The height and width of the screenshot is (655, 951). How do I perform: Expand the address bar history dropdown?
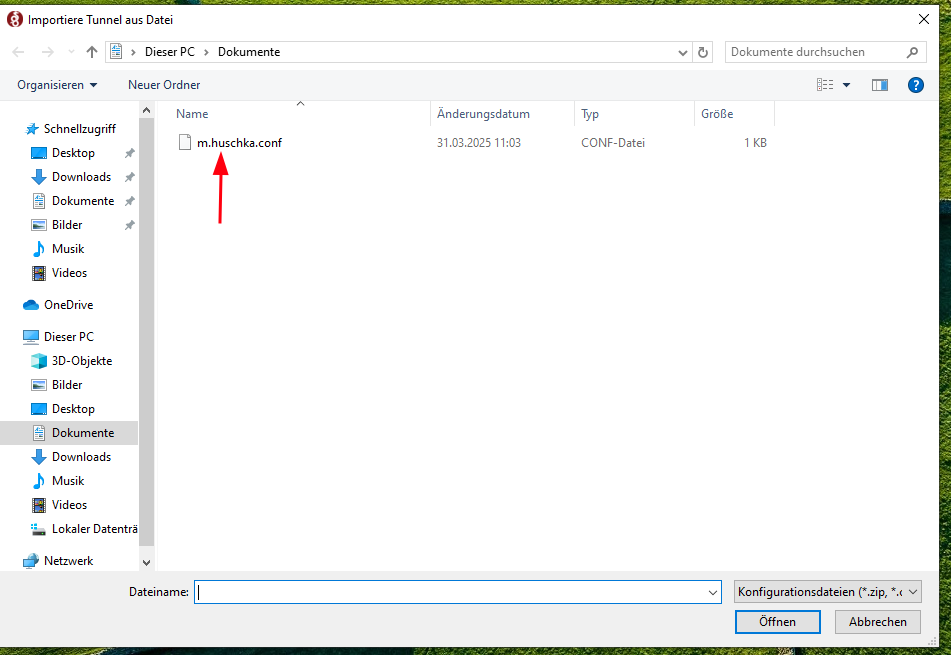coord(683,52)
